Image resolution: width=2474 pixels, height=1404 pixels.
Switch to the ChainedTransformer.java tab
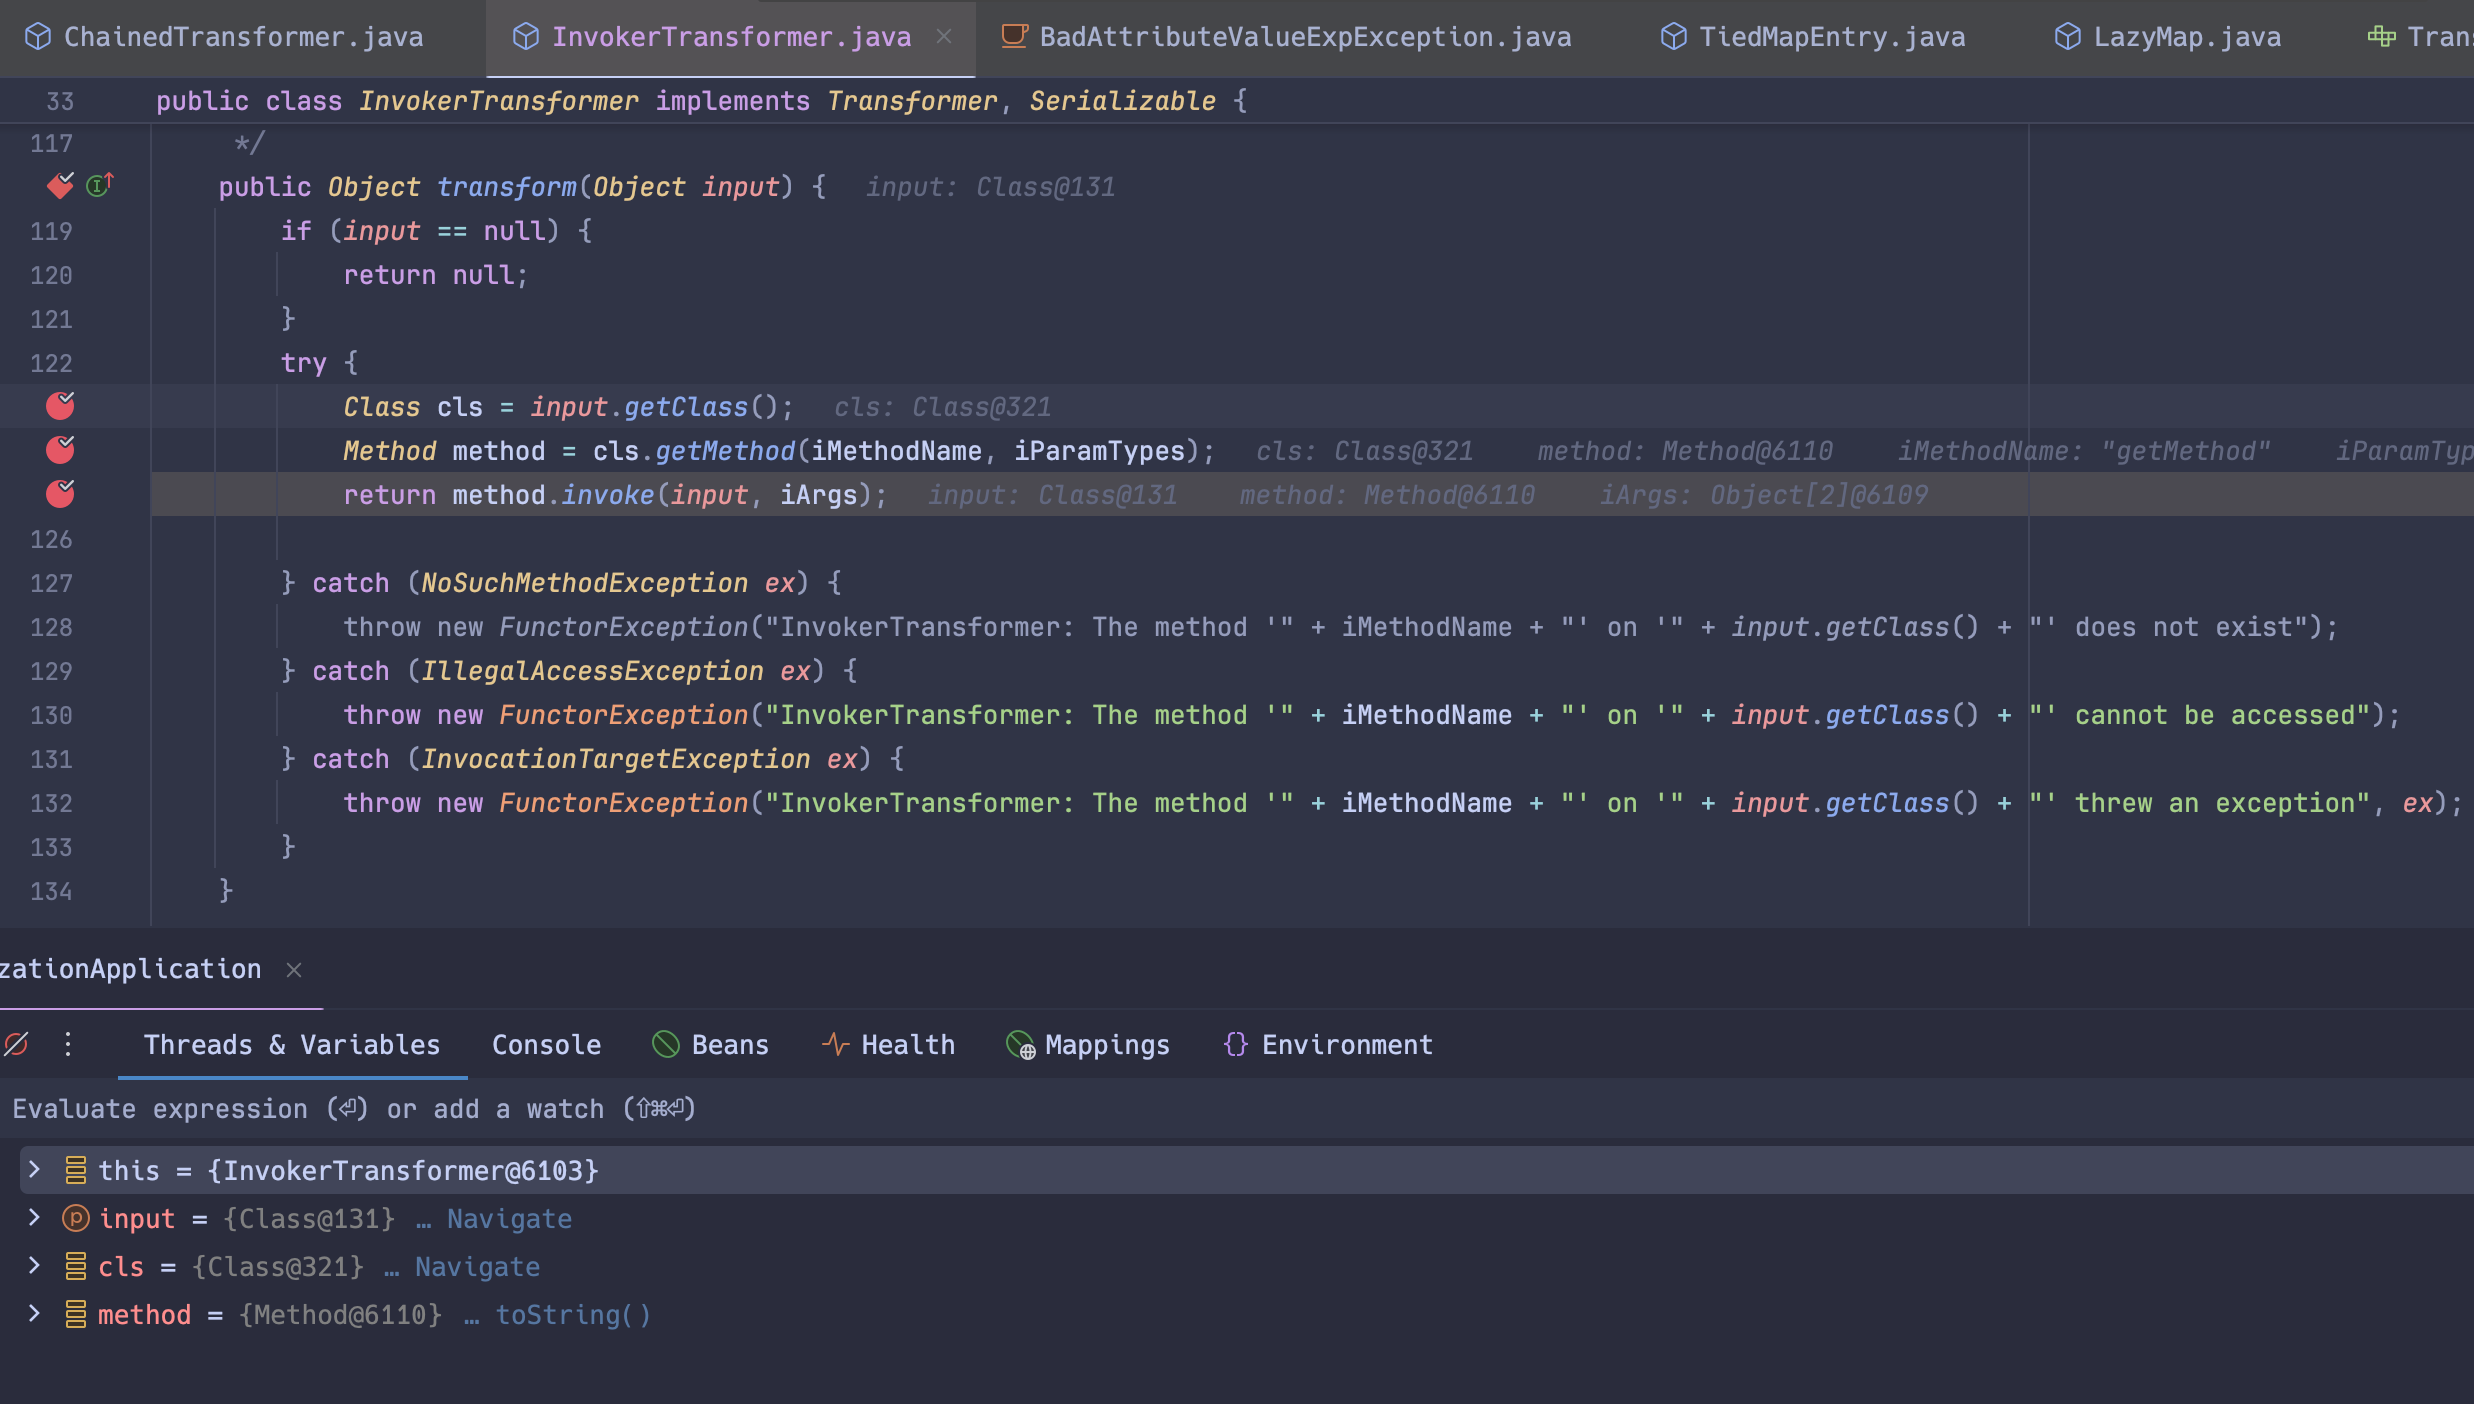tap(240, 36)
